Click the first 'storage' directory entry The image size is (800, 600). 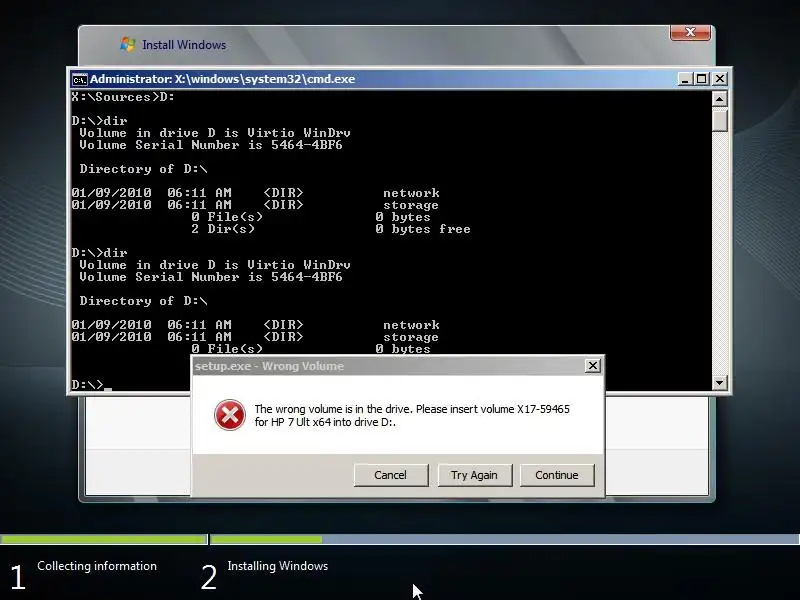(x=411, y=205)
